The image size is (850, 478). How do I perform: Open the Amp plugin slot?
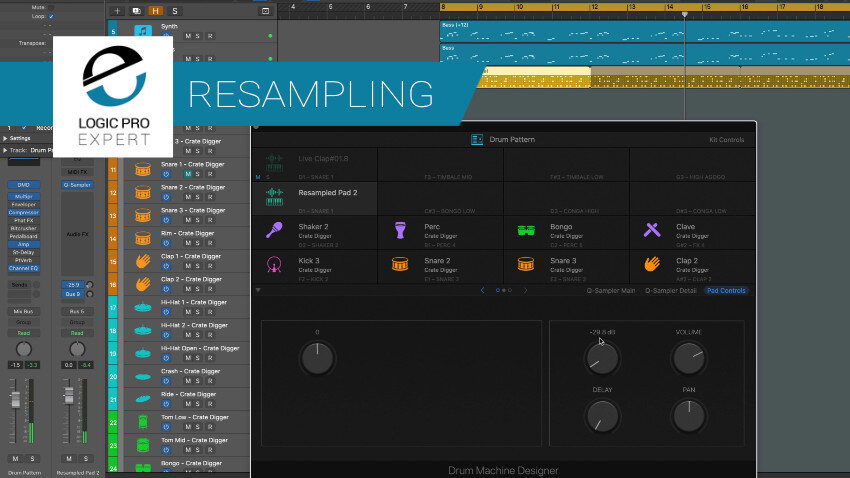[23, 244]
